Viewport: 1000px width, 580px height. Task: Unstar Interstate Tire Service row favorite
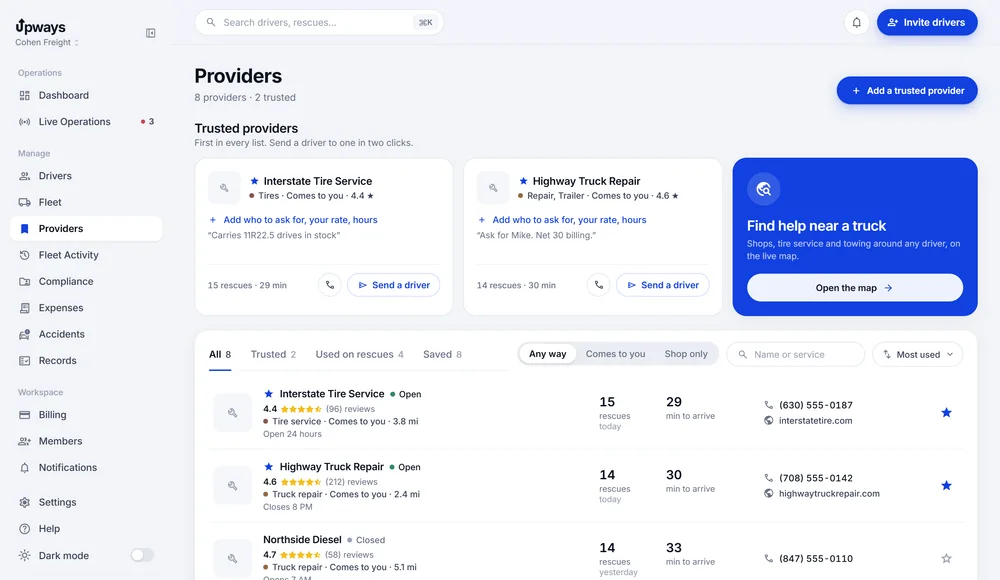pos(946,413)
